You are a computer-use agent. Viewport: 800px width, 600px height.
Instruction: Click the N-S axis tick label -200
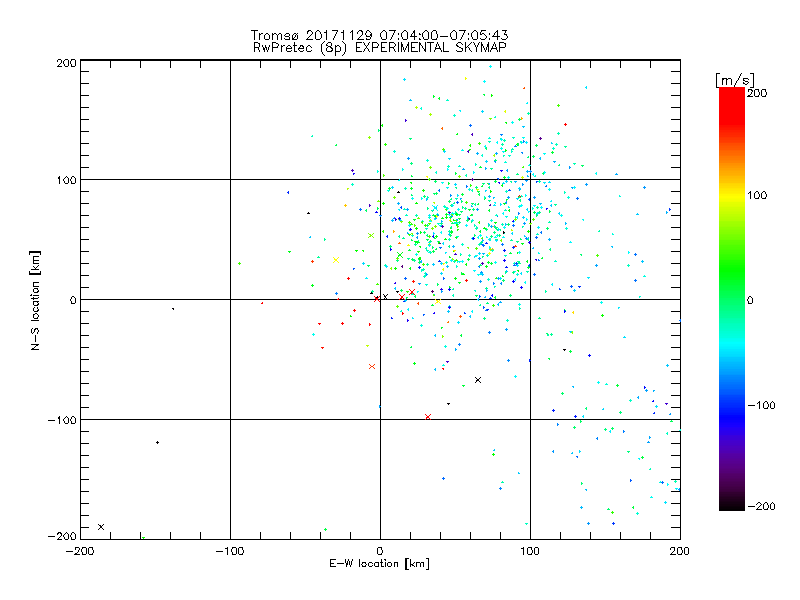pyautogui.click(x=62, y=536)
